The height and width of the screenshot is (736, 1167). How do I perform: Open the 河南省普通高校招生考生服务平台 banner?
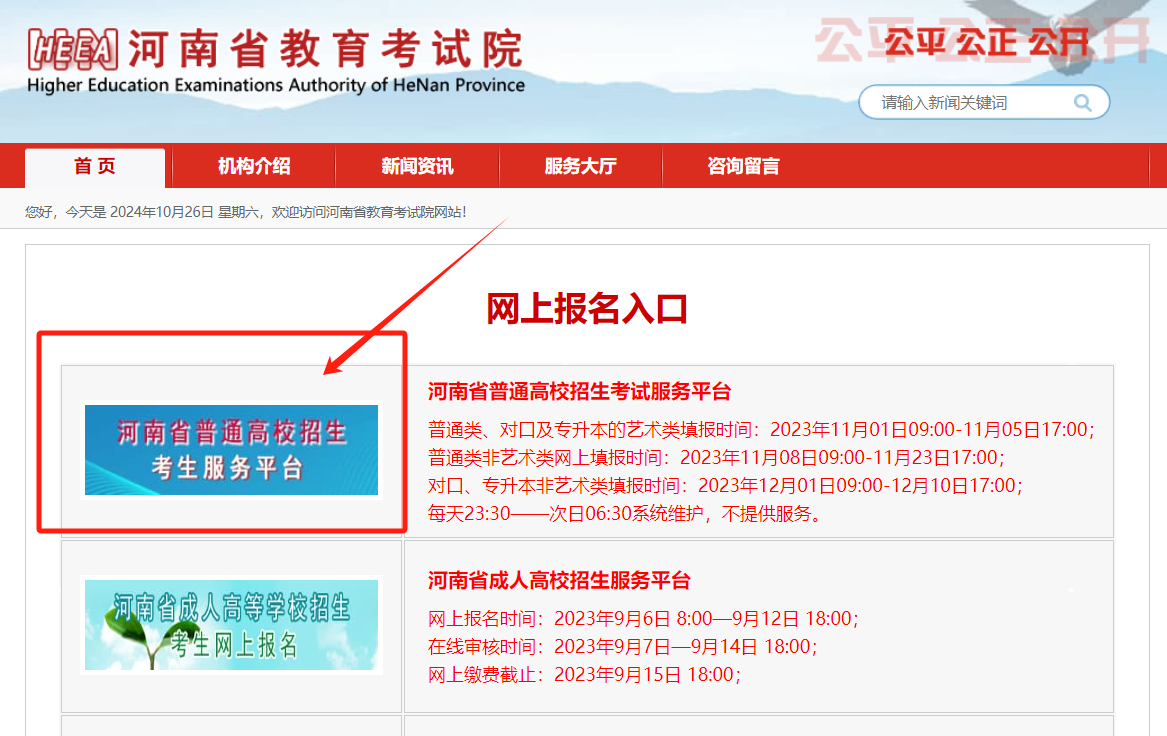231,450
